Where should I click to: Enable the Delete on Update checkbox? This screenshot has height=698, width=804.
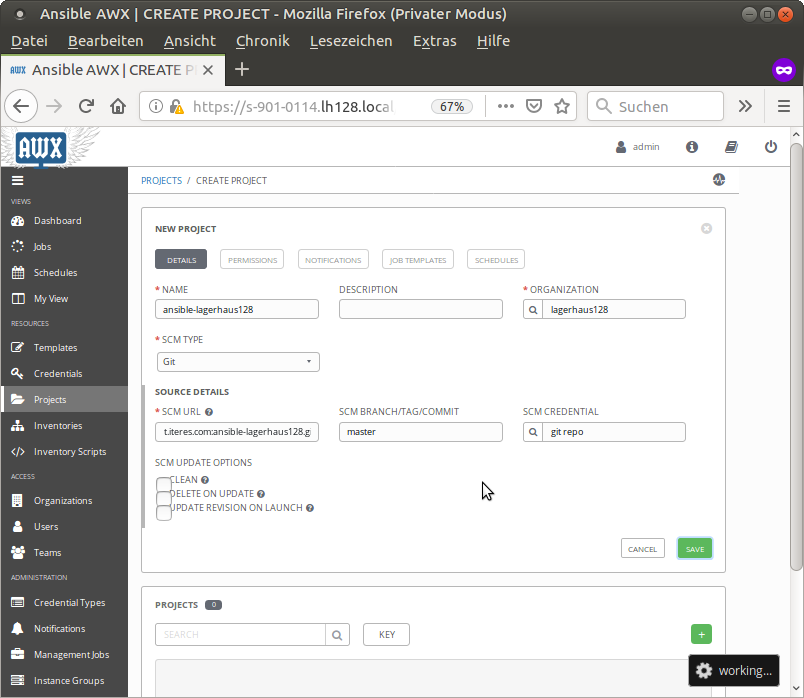pyautogui.click(x=164, y=498)
